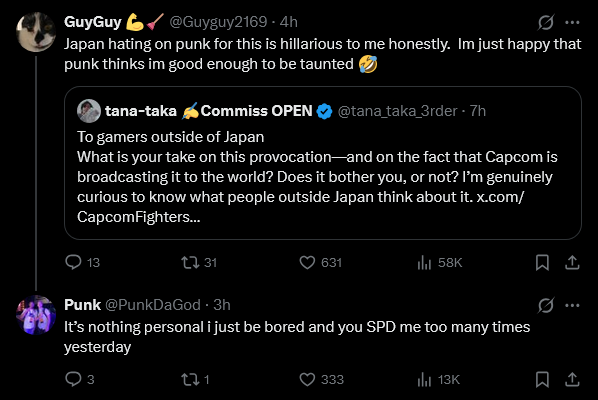
Task: Share Punk's reply
Action: (572, 379)
